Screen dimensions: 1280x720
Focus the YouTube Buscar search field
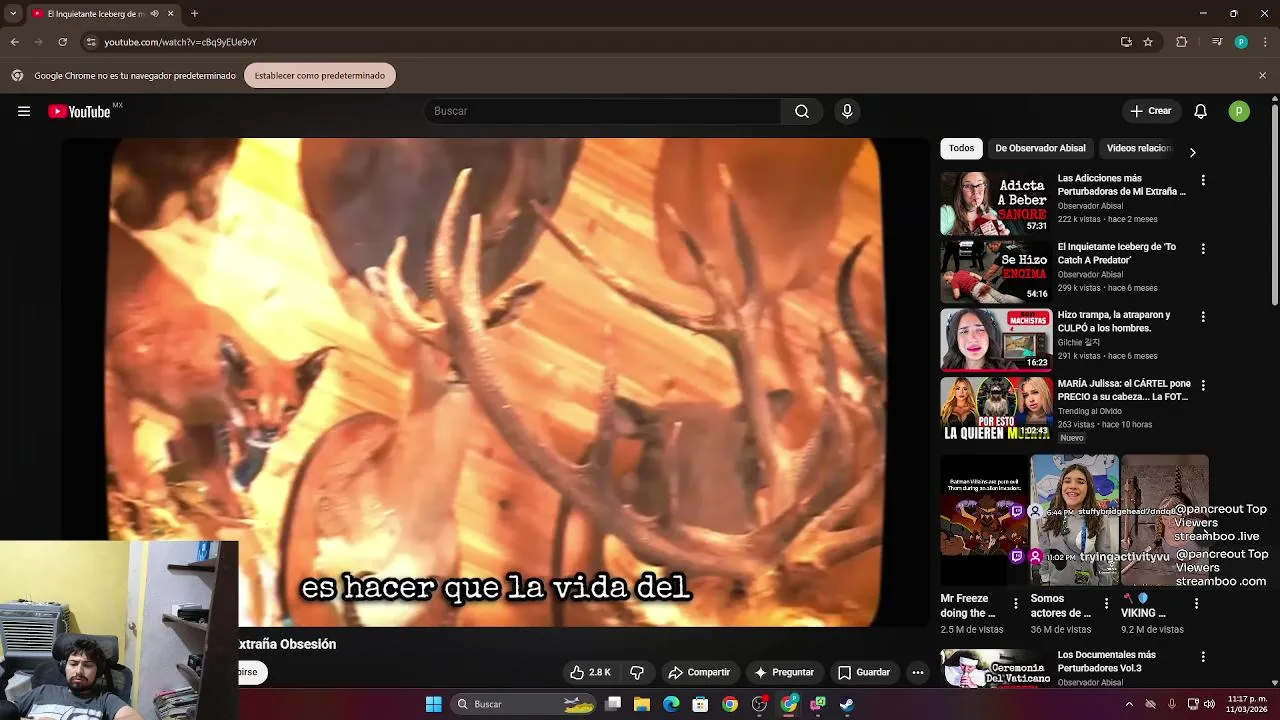click(x=603, y=111)
